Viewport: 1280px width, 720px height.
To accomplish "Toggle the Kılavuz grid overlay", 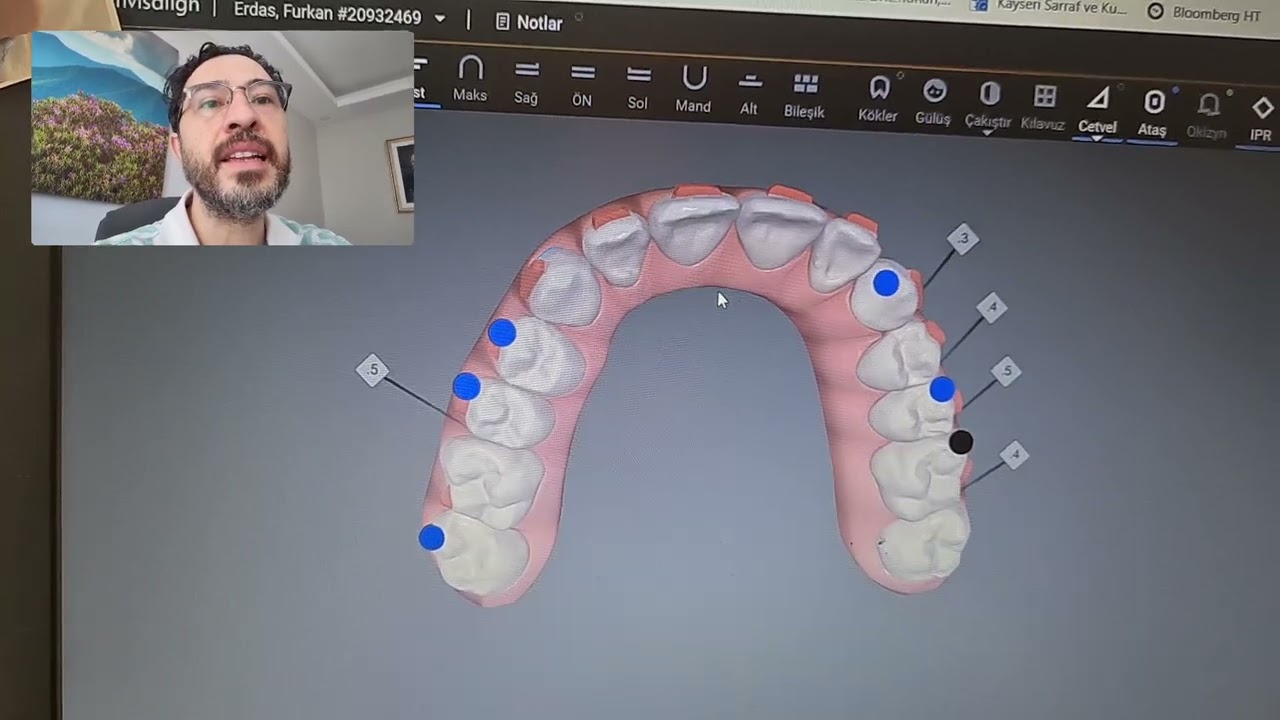I will [x=1043, y=108].
